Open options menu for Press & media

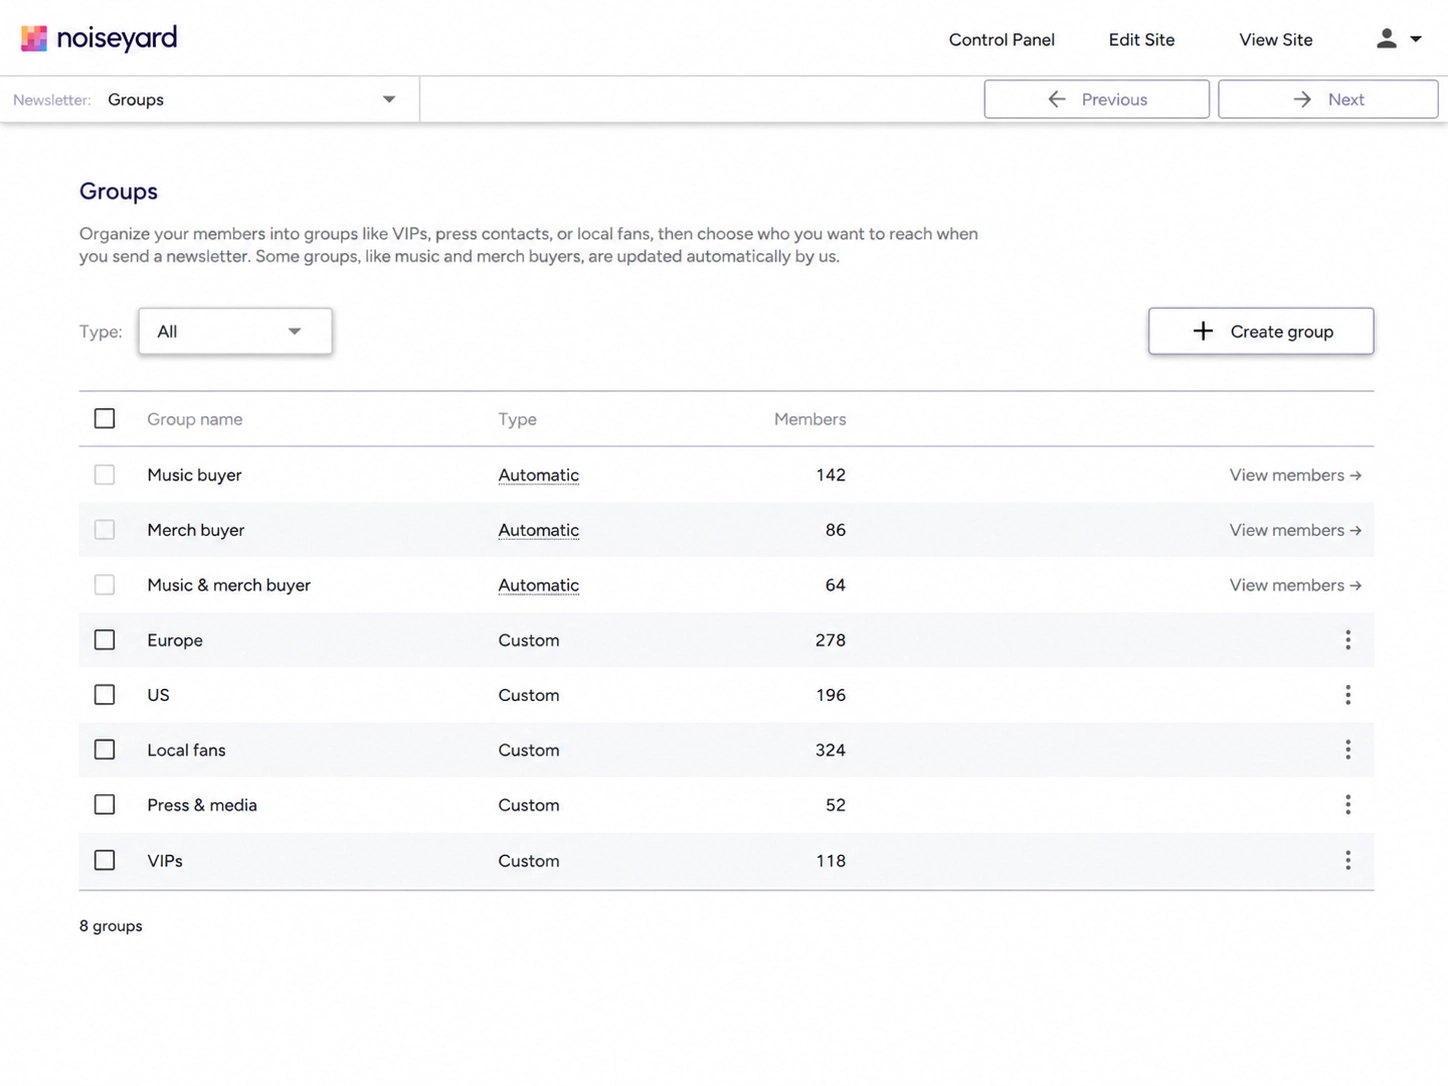tap(1348, 805)
